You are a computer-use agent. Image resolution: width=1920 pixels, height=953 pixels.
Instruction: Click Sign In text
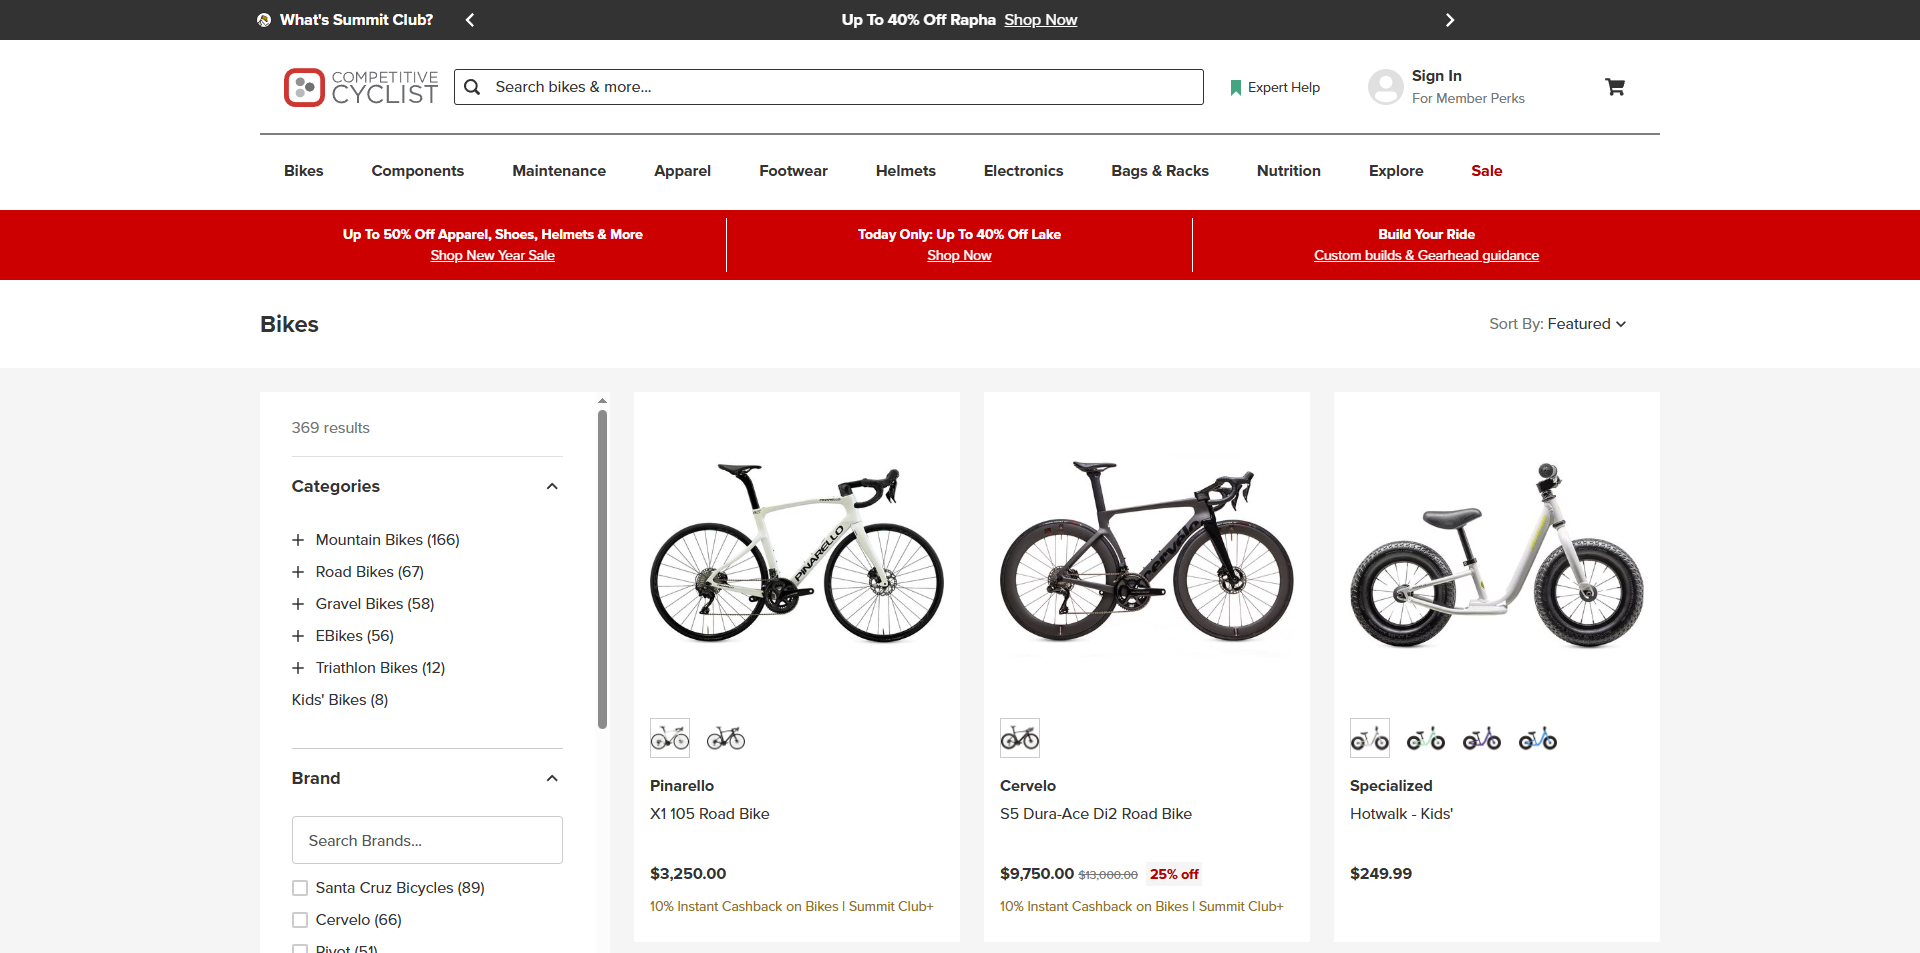coord(1437,76)
